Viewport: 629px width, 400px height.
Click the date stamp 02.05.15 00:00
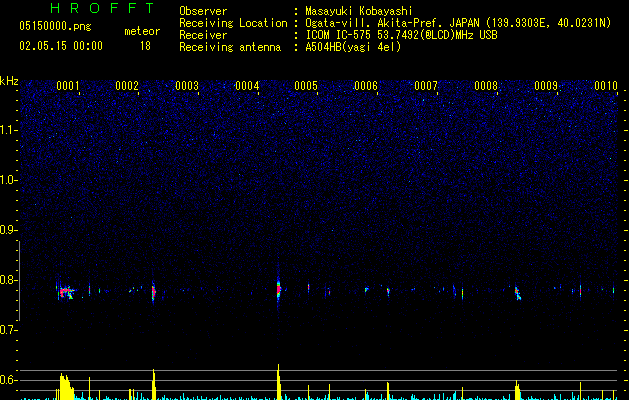(x=61, y=46)
